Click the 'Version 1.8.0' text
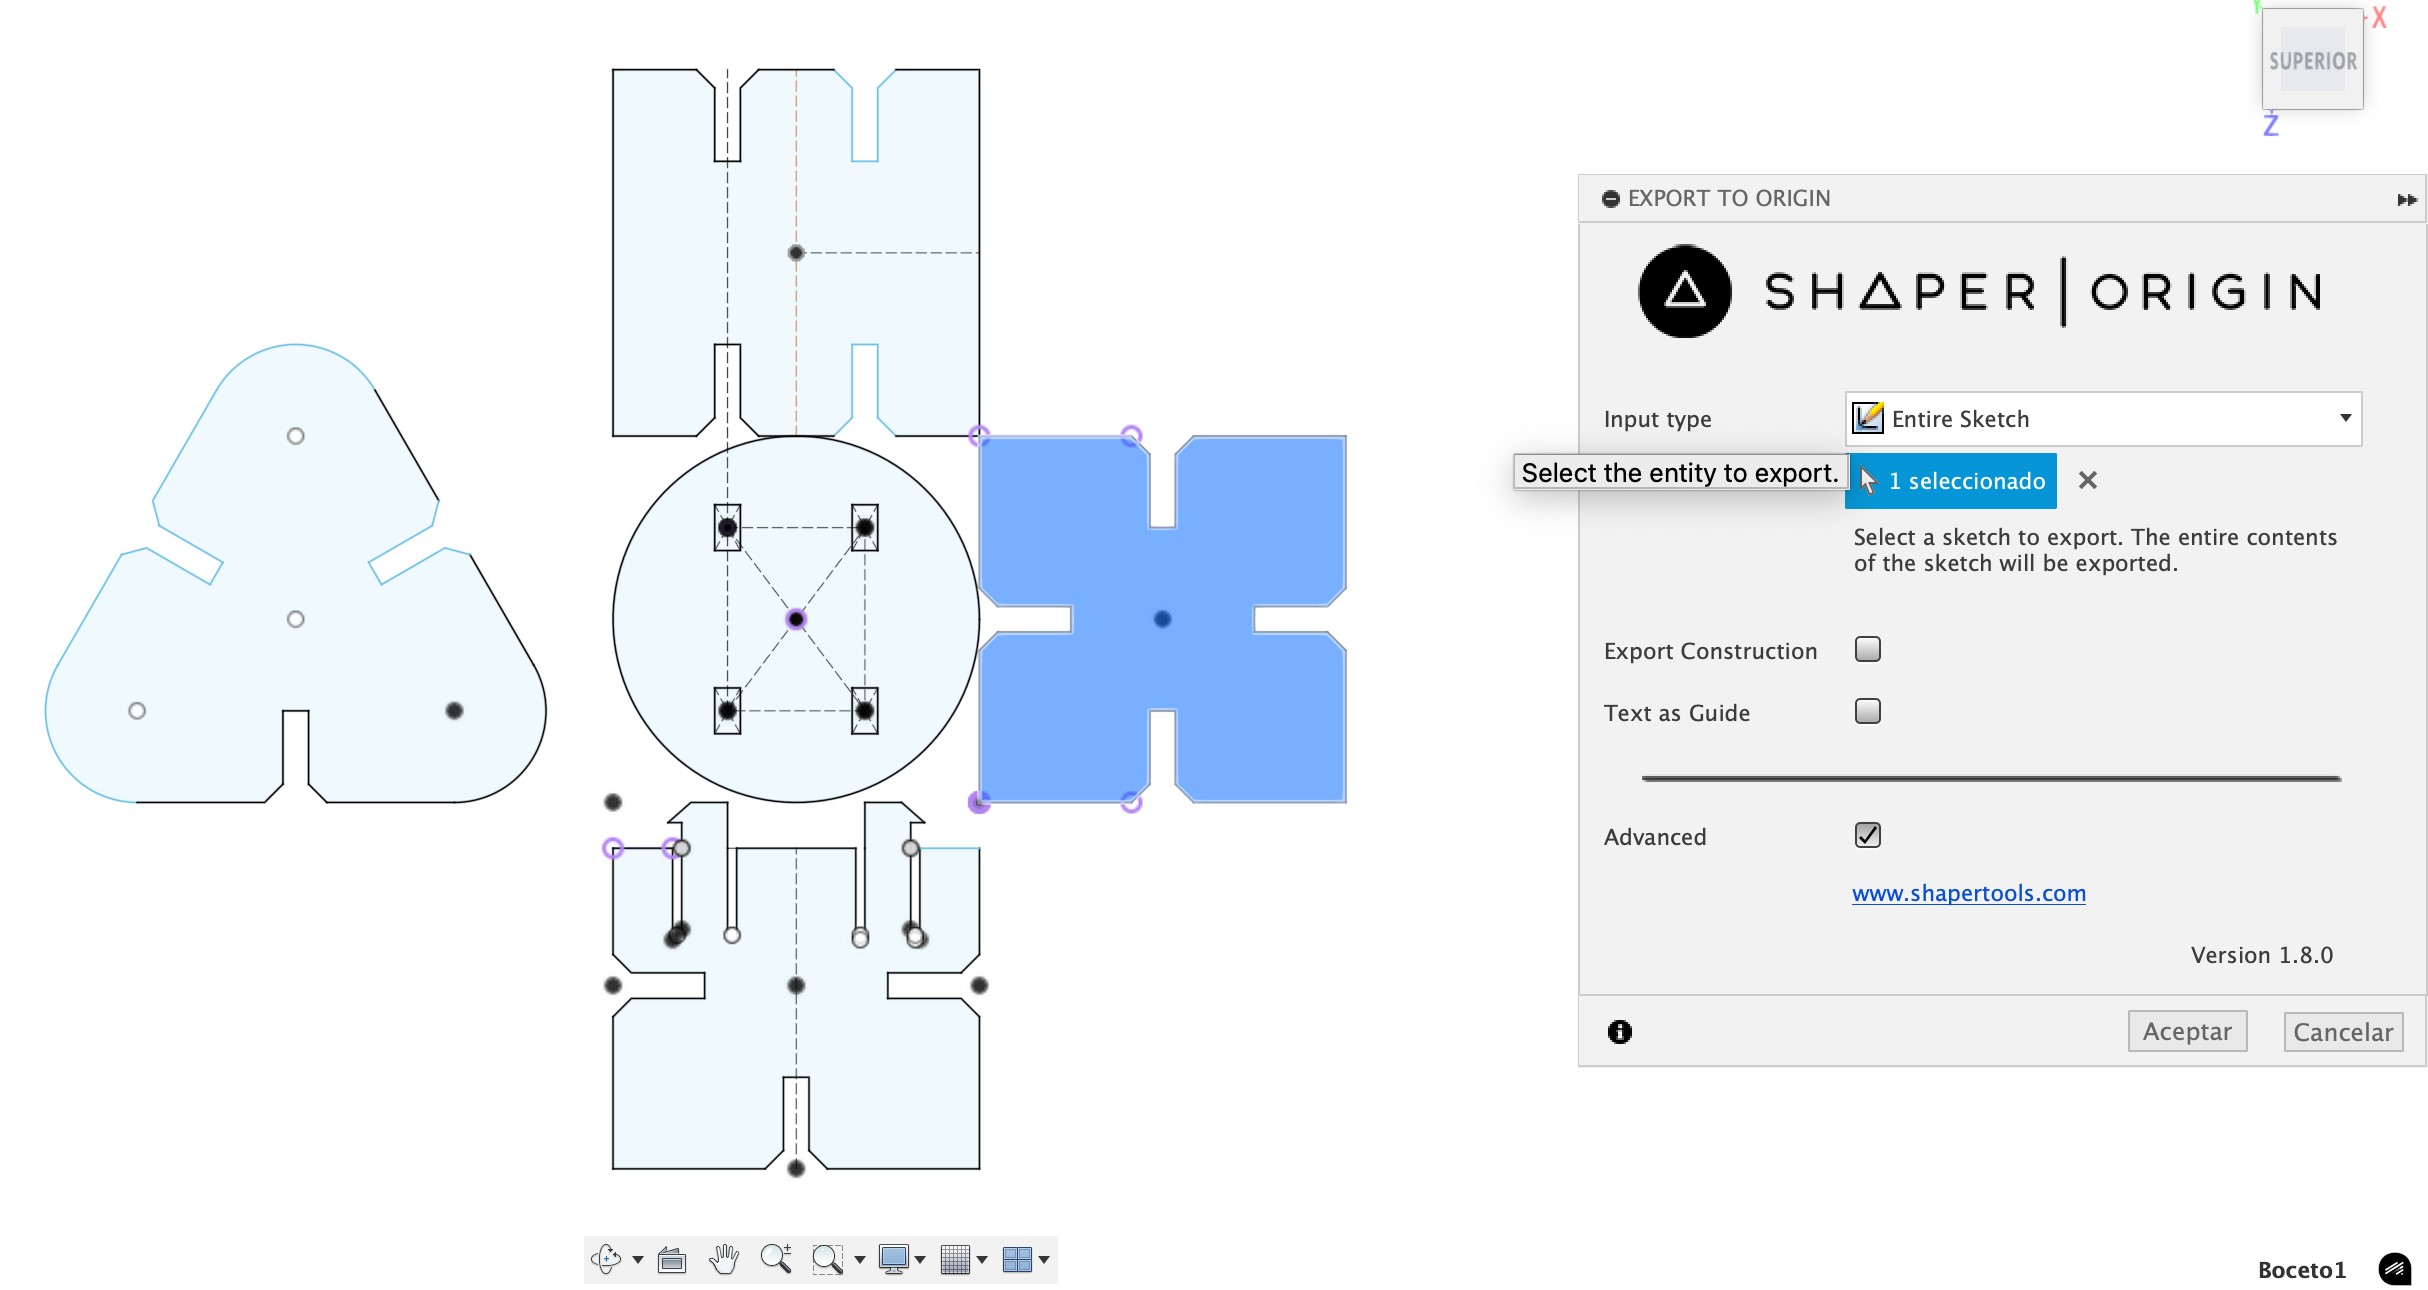 coord(2261,955)
